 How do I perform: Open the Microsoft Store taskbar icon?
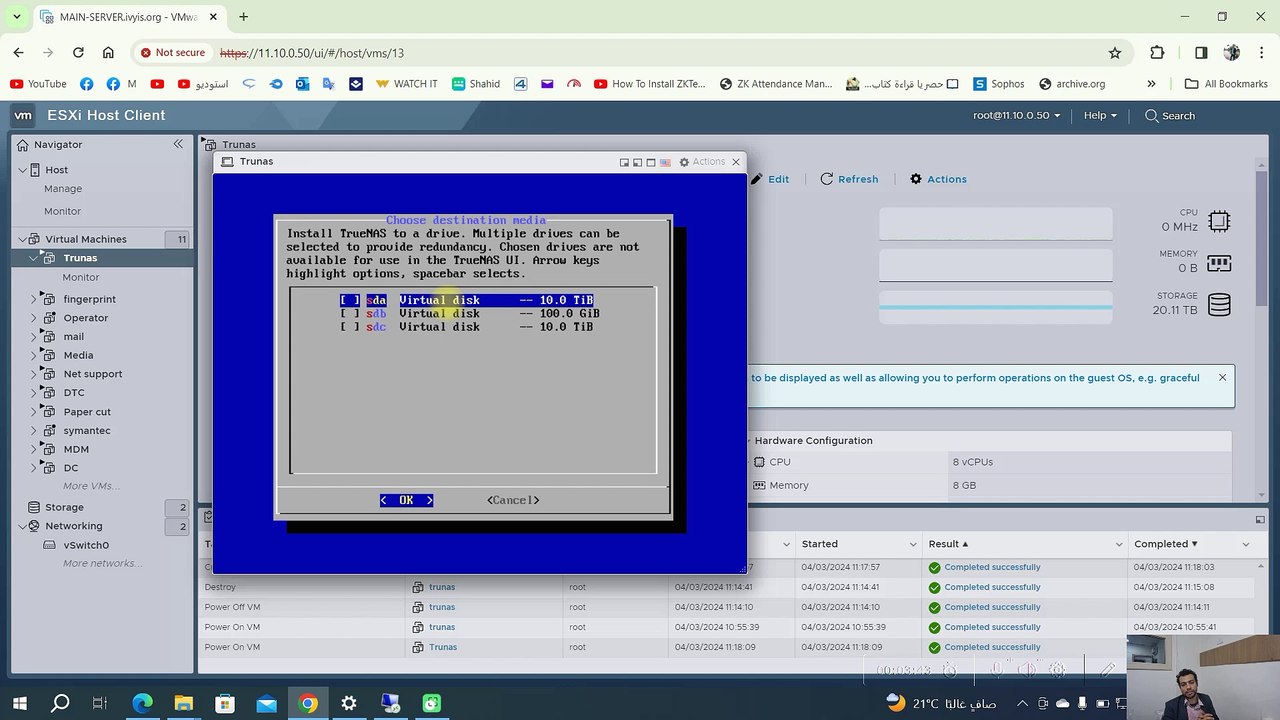(225, 703)
